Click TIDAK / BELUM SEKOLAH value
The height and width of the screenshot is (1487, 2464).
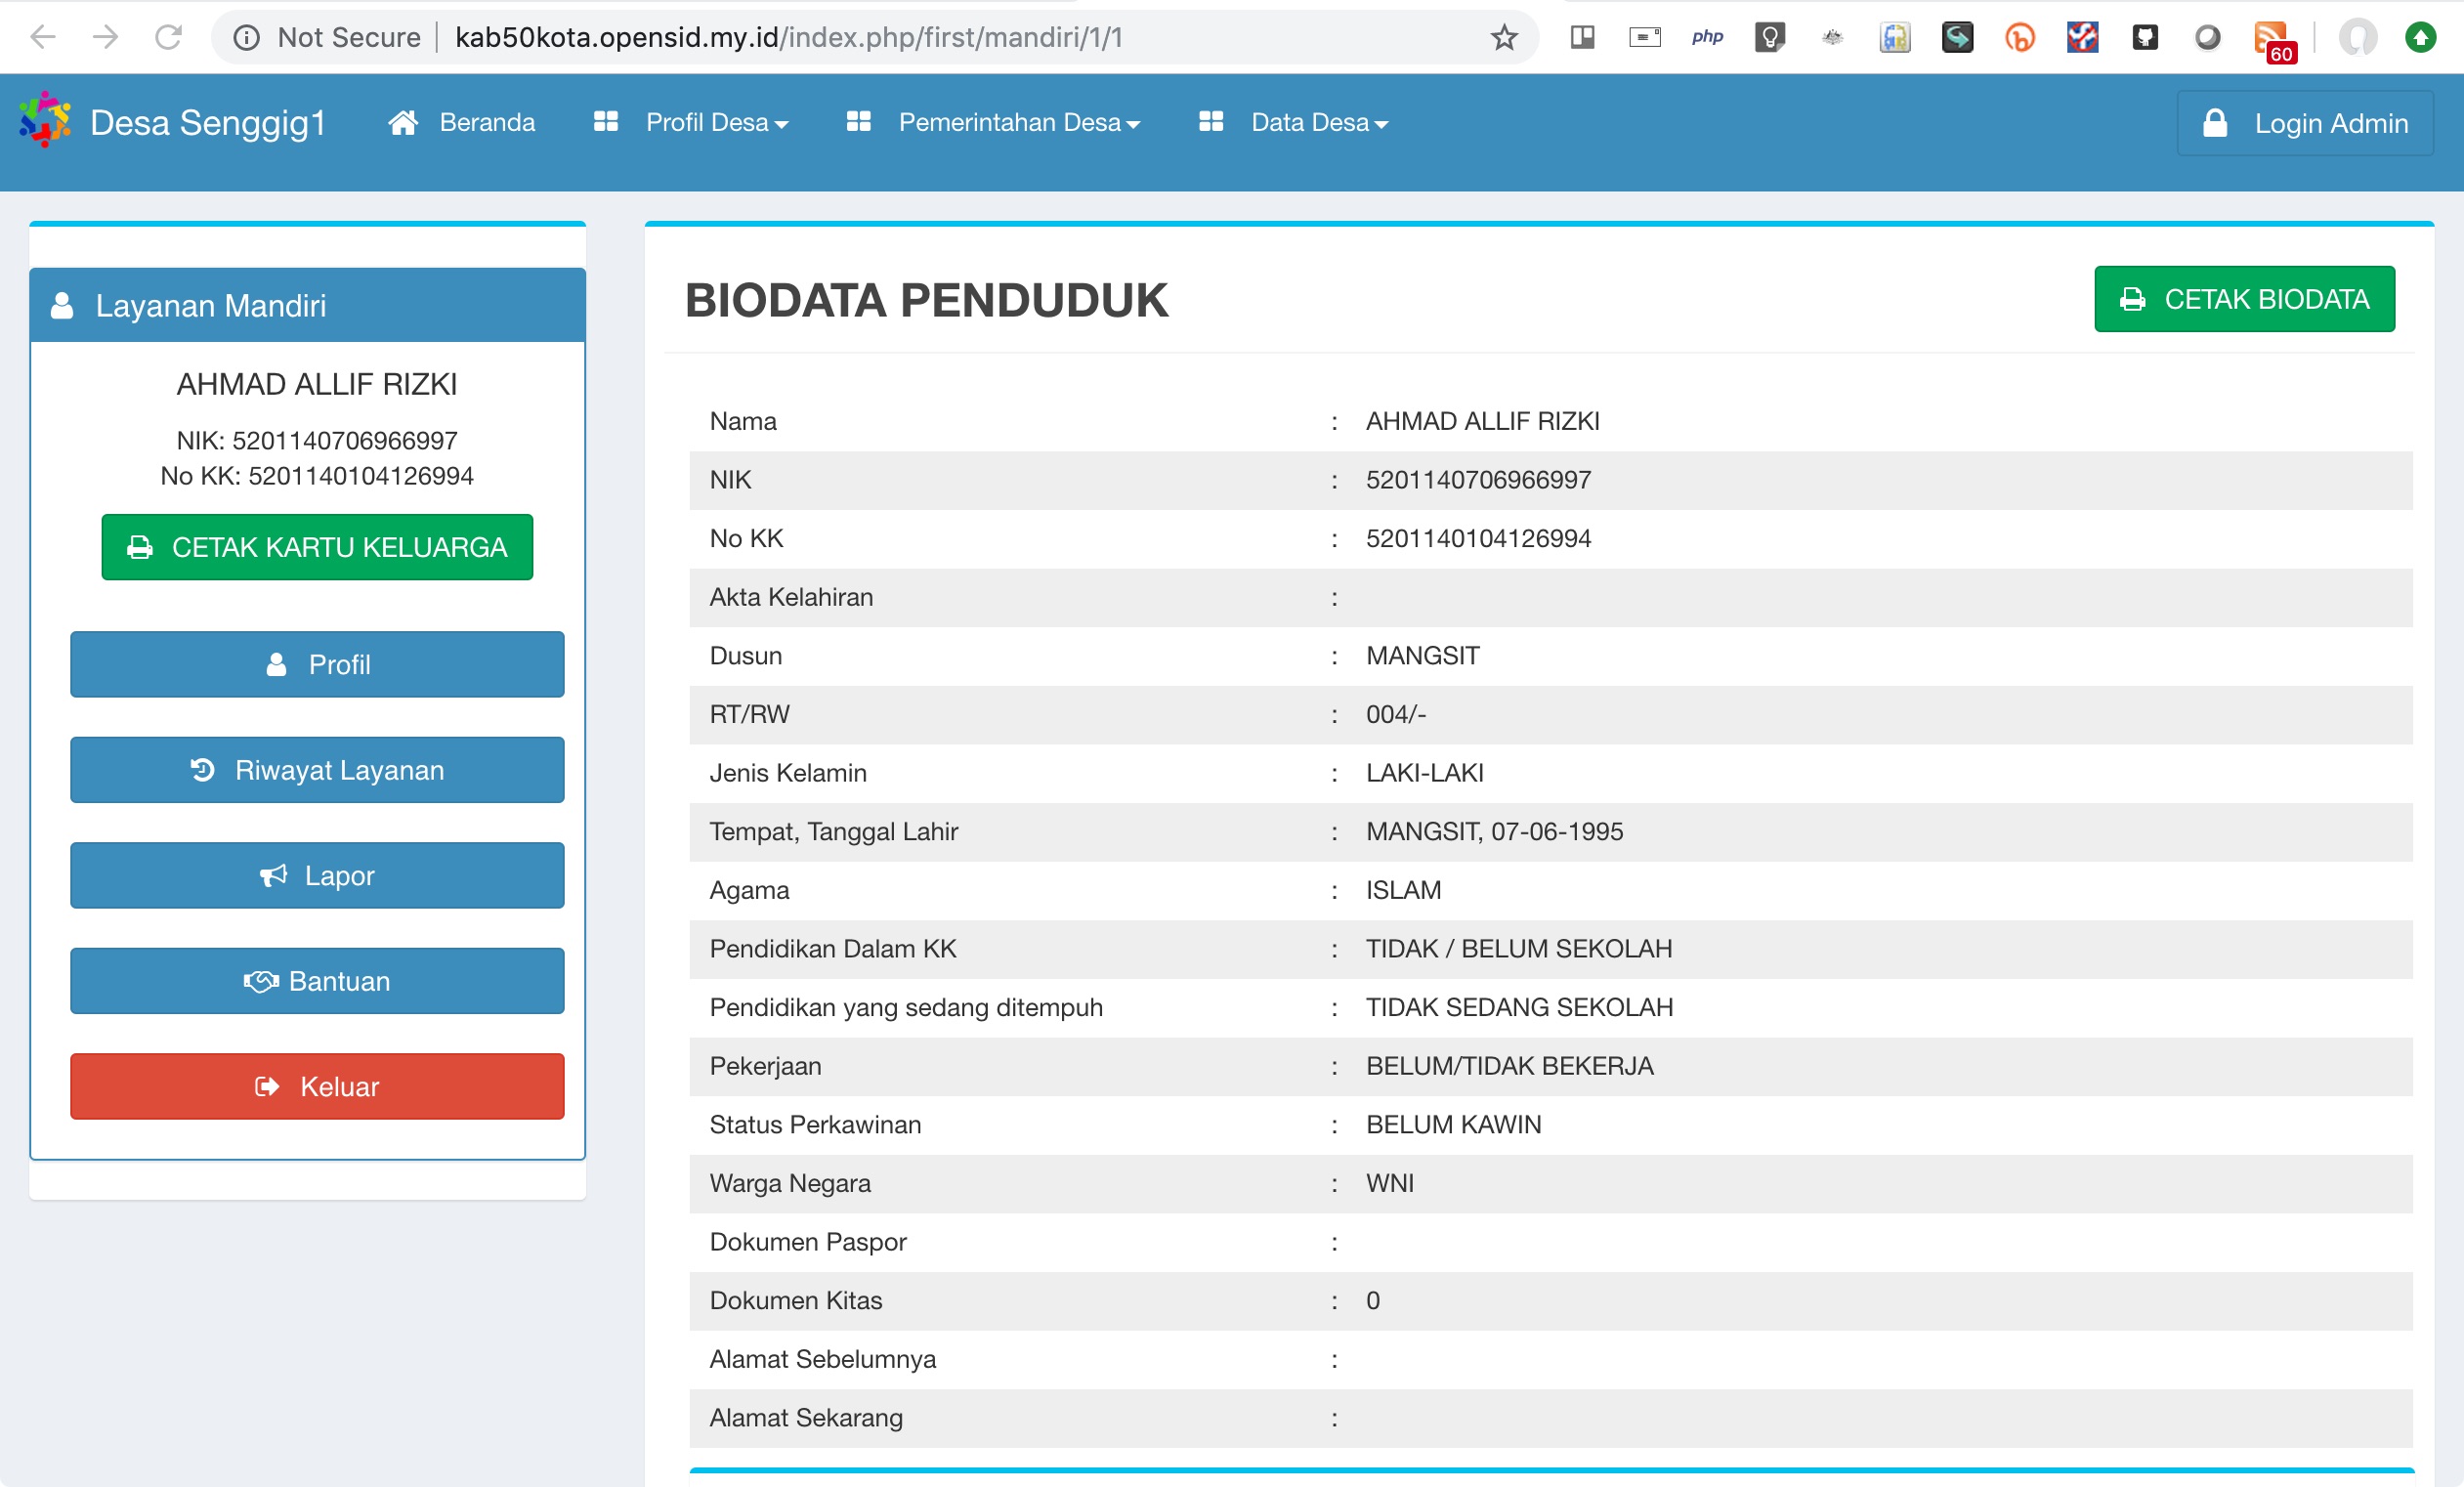pyautogui.click(x=1518, y=948)
